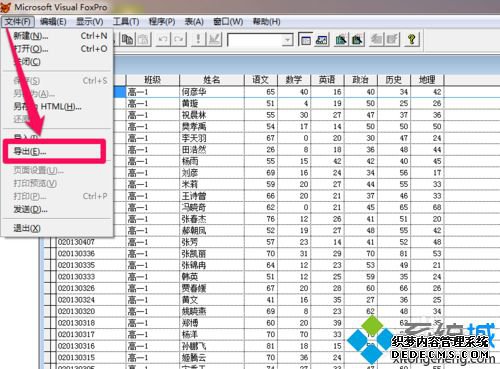
Task: Select the name cell 米莉
Action: (x=212, y=184)
